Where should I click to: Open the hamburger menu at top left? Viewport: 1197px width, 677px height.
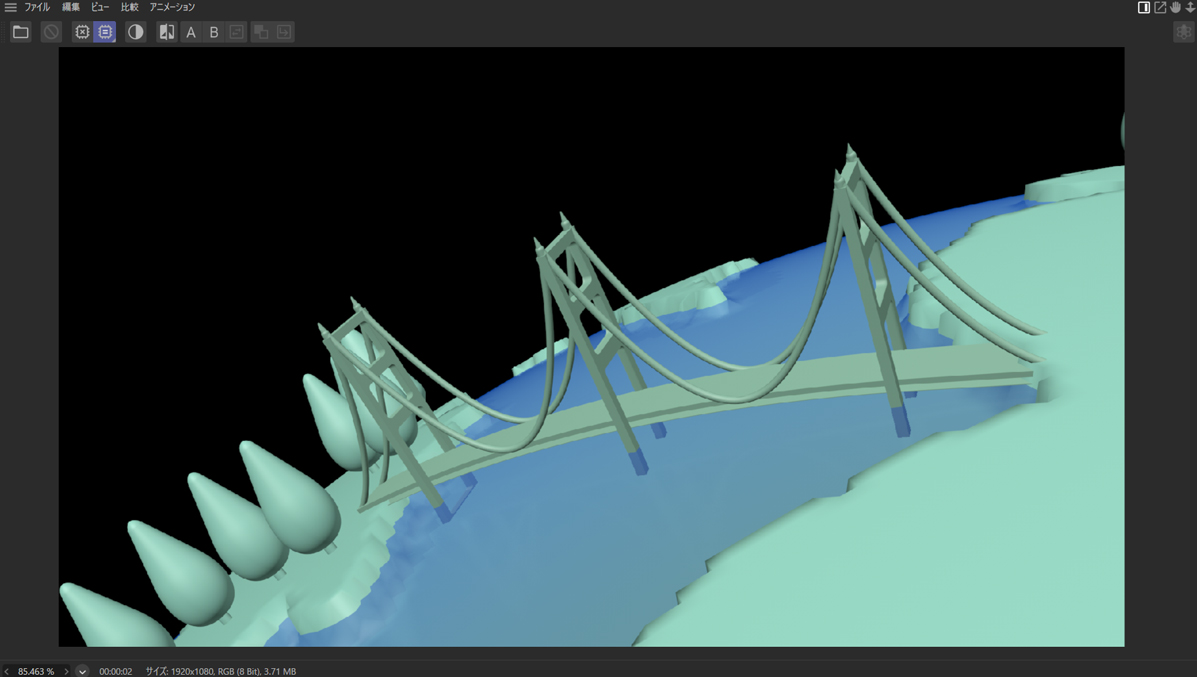[x=10, y=7]
